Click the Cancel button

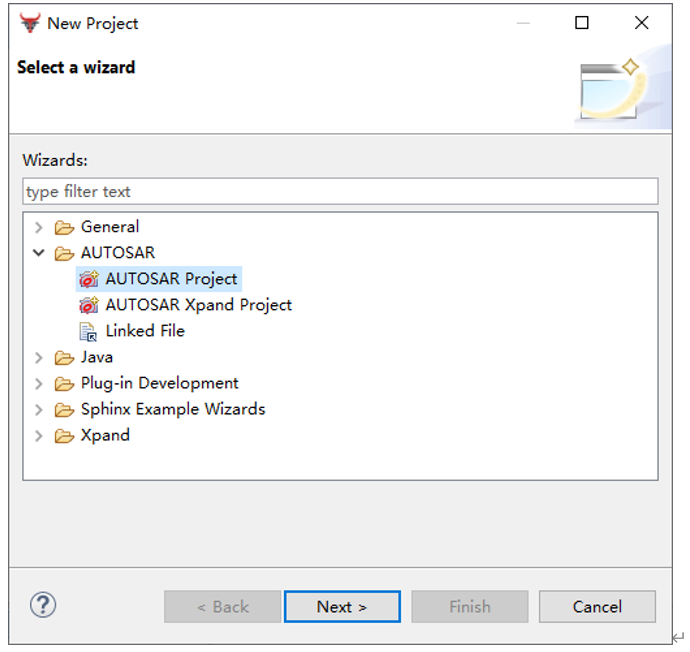click(597, 607)
